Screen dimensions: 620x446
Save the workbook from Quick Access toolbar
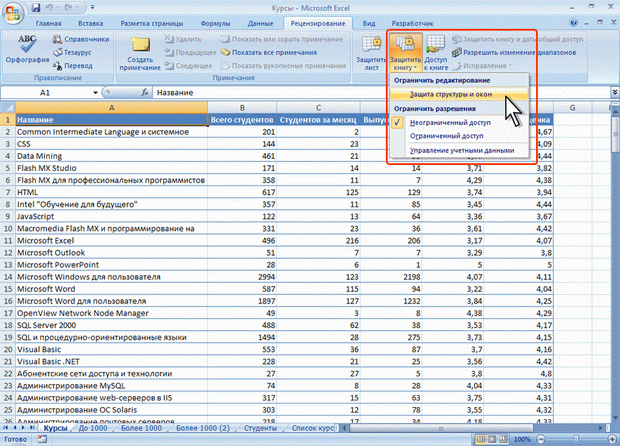click(36, 8)
